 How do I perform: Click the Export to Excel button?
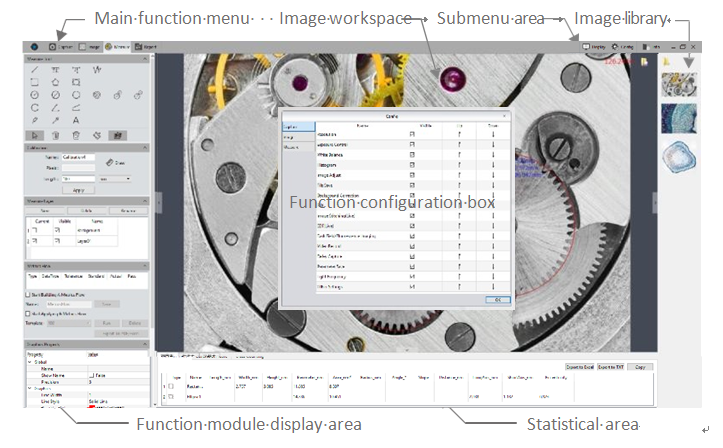[x=580, y=367]
